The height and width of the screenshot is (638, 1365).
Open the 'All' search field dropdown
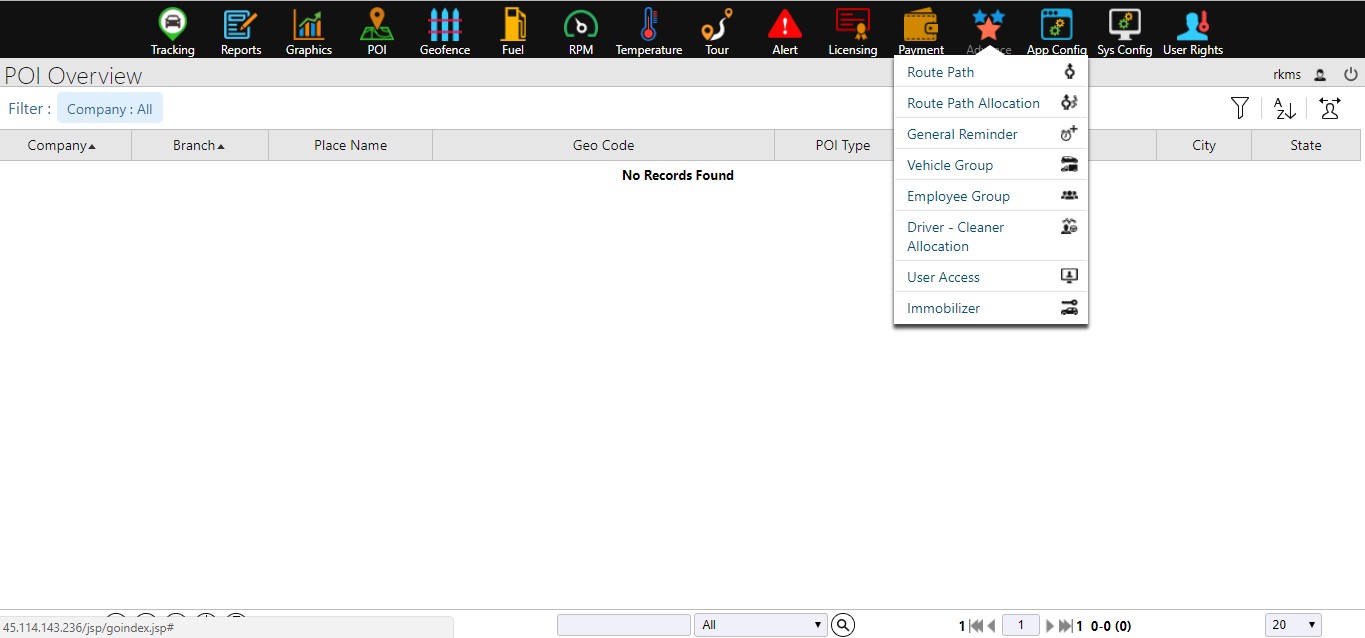(760, 625)
